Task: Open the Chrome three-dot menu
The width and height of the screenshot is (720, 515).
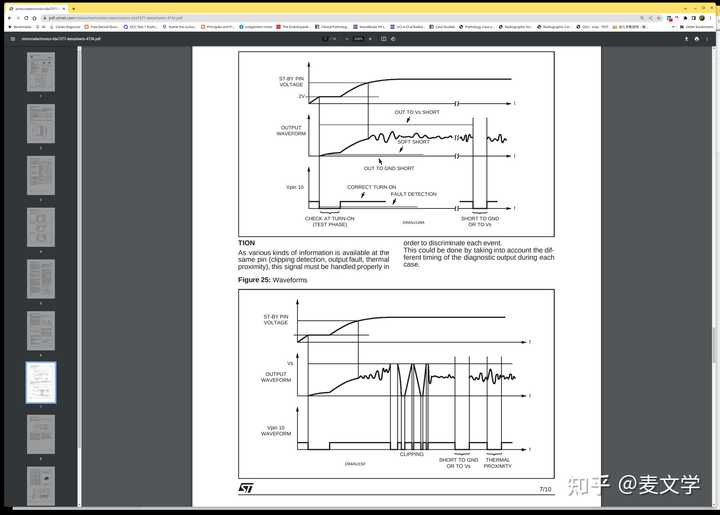Action: click(710, 18)
